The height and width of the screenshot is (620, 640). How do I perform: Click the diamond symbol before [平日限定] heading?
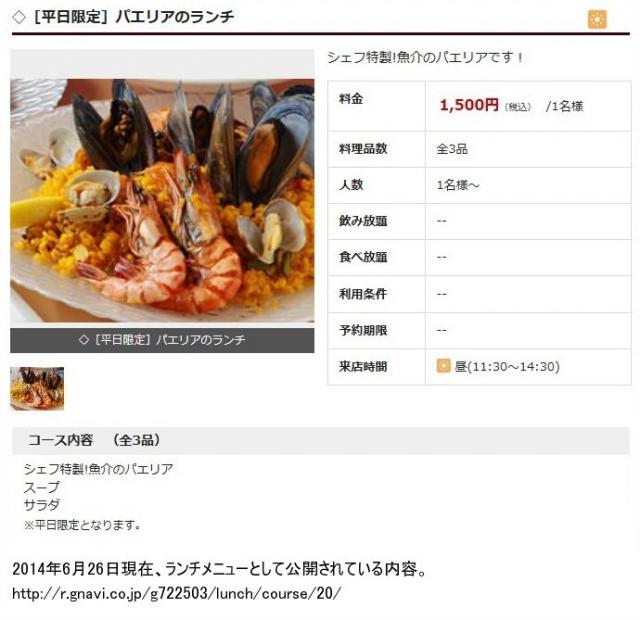point(19,17)
